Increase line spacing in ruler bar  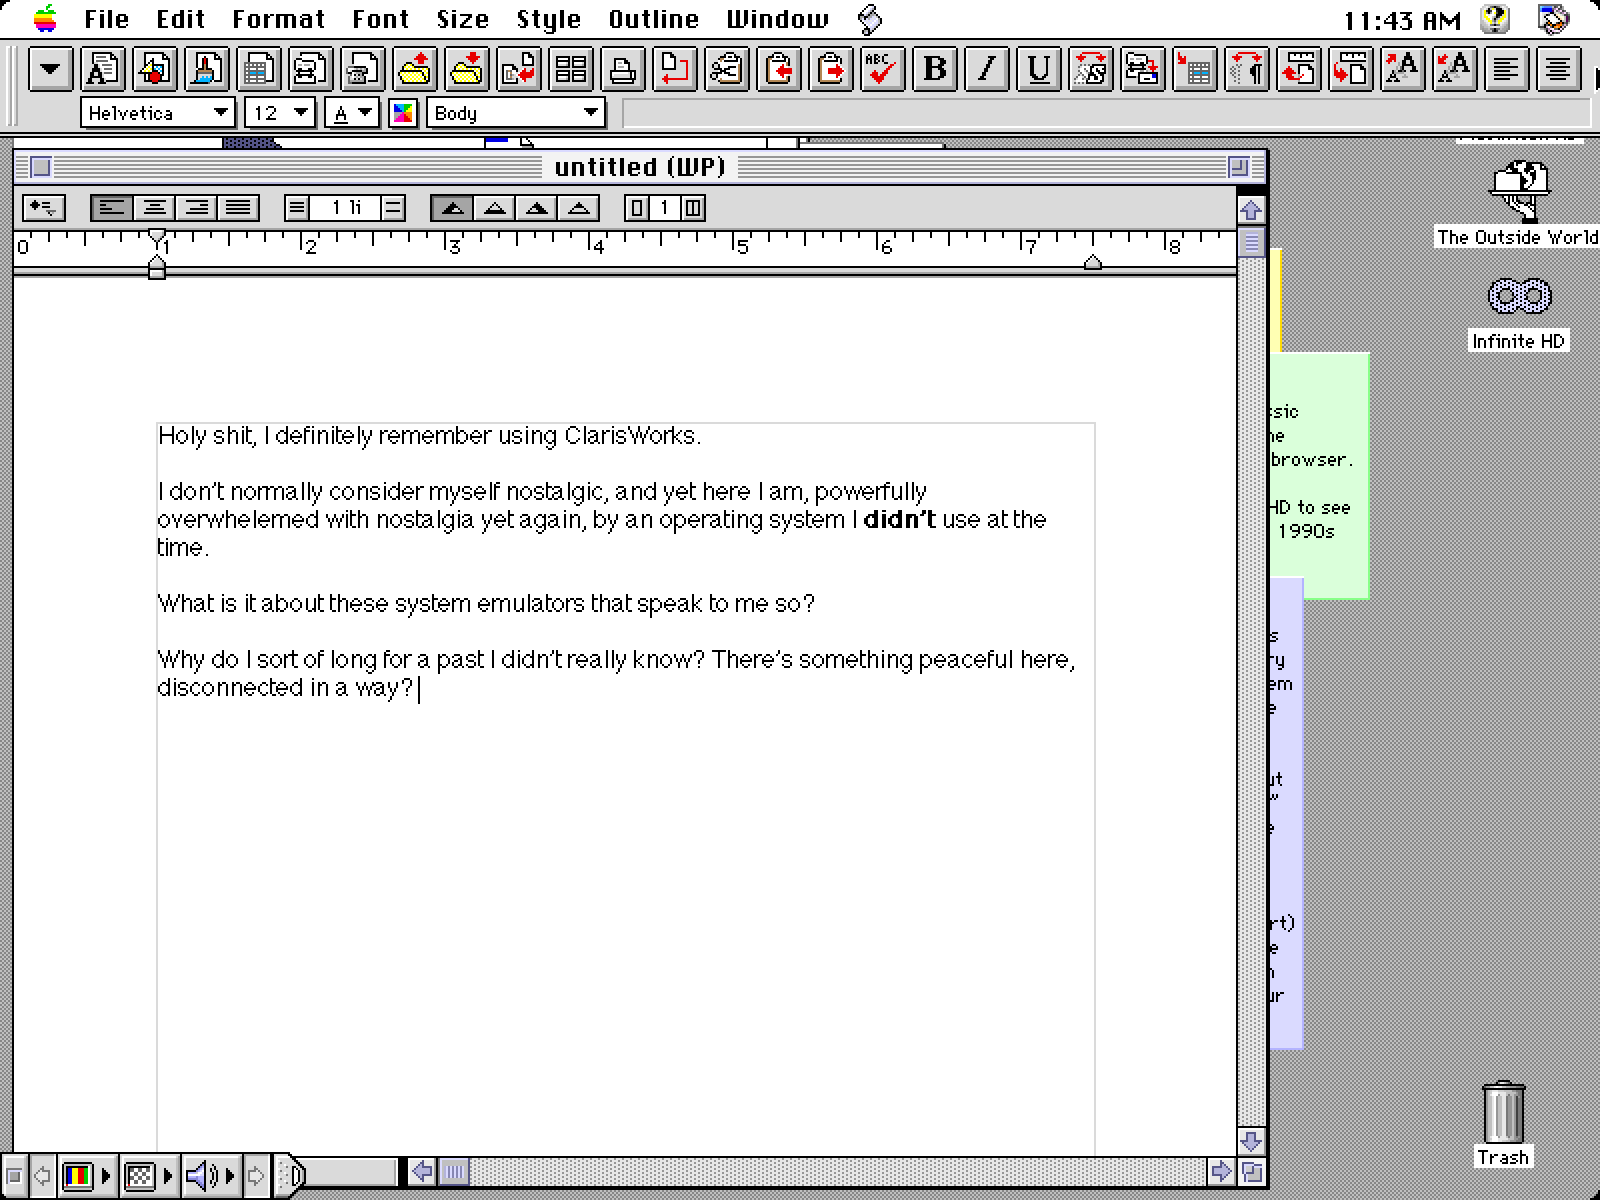click(393, 208)
